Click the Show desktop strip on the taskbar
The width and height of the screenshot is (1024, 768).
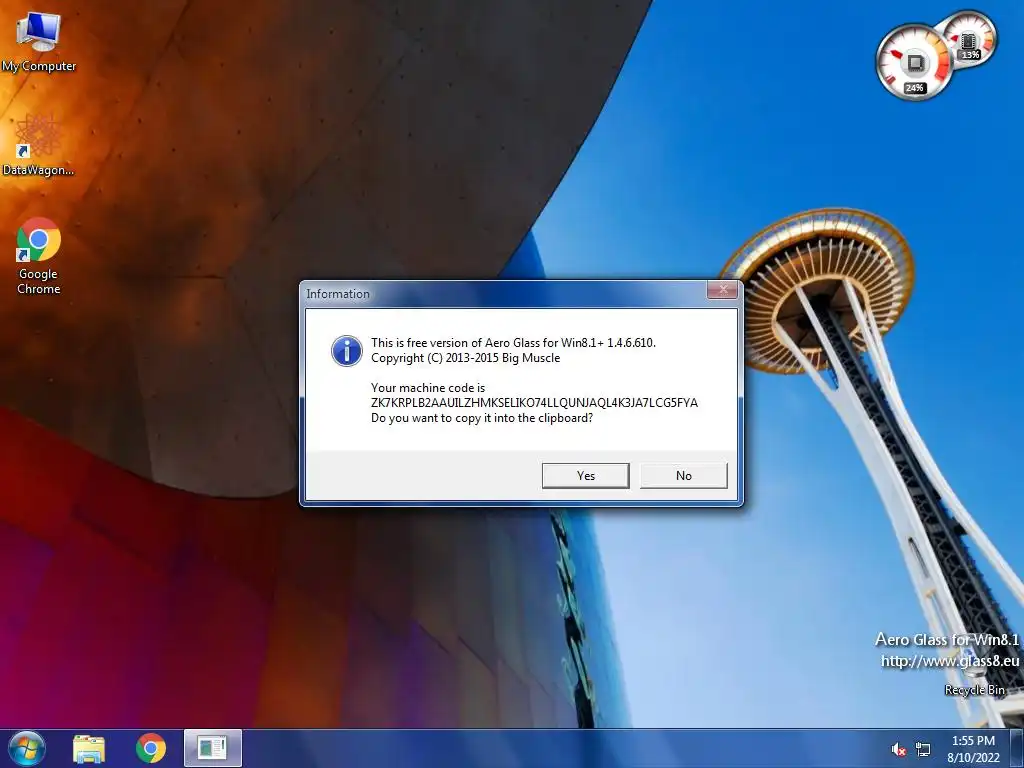(x=1016, y=748)
